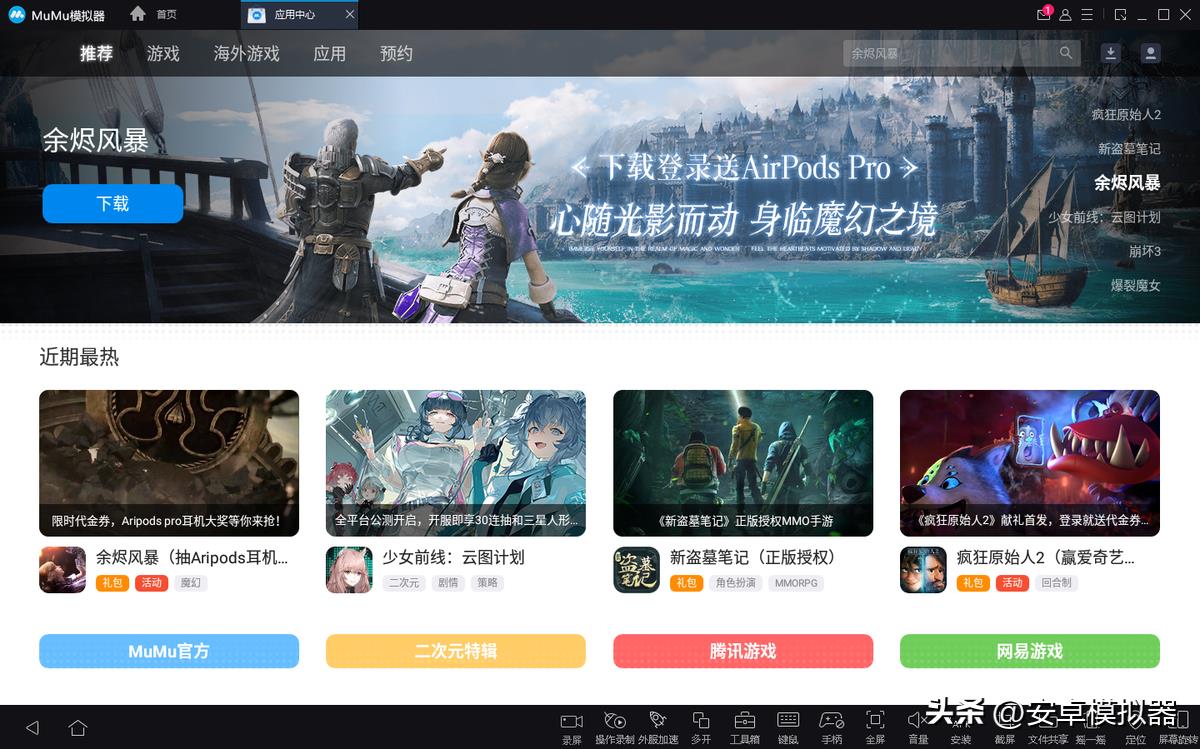Switch to the 预约 navigation tab
Screen dimensions: 1200x749
point(397,54)
